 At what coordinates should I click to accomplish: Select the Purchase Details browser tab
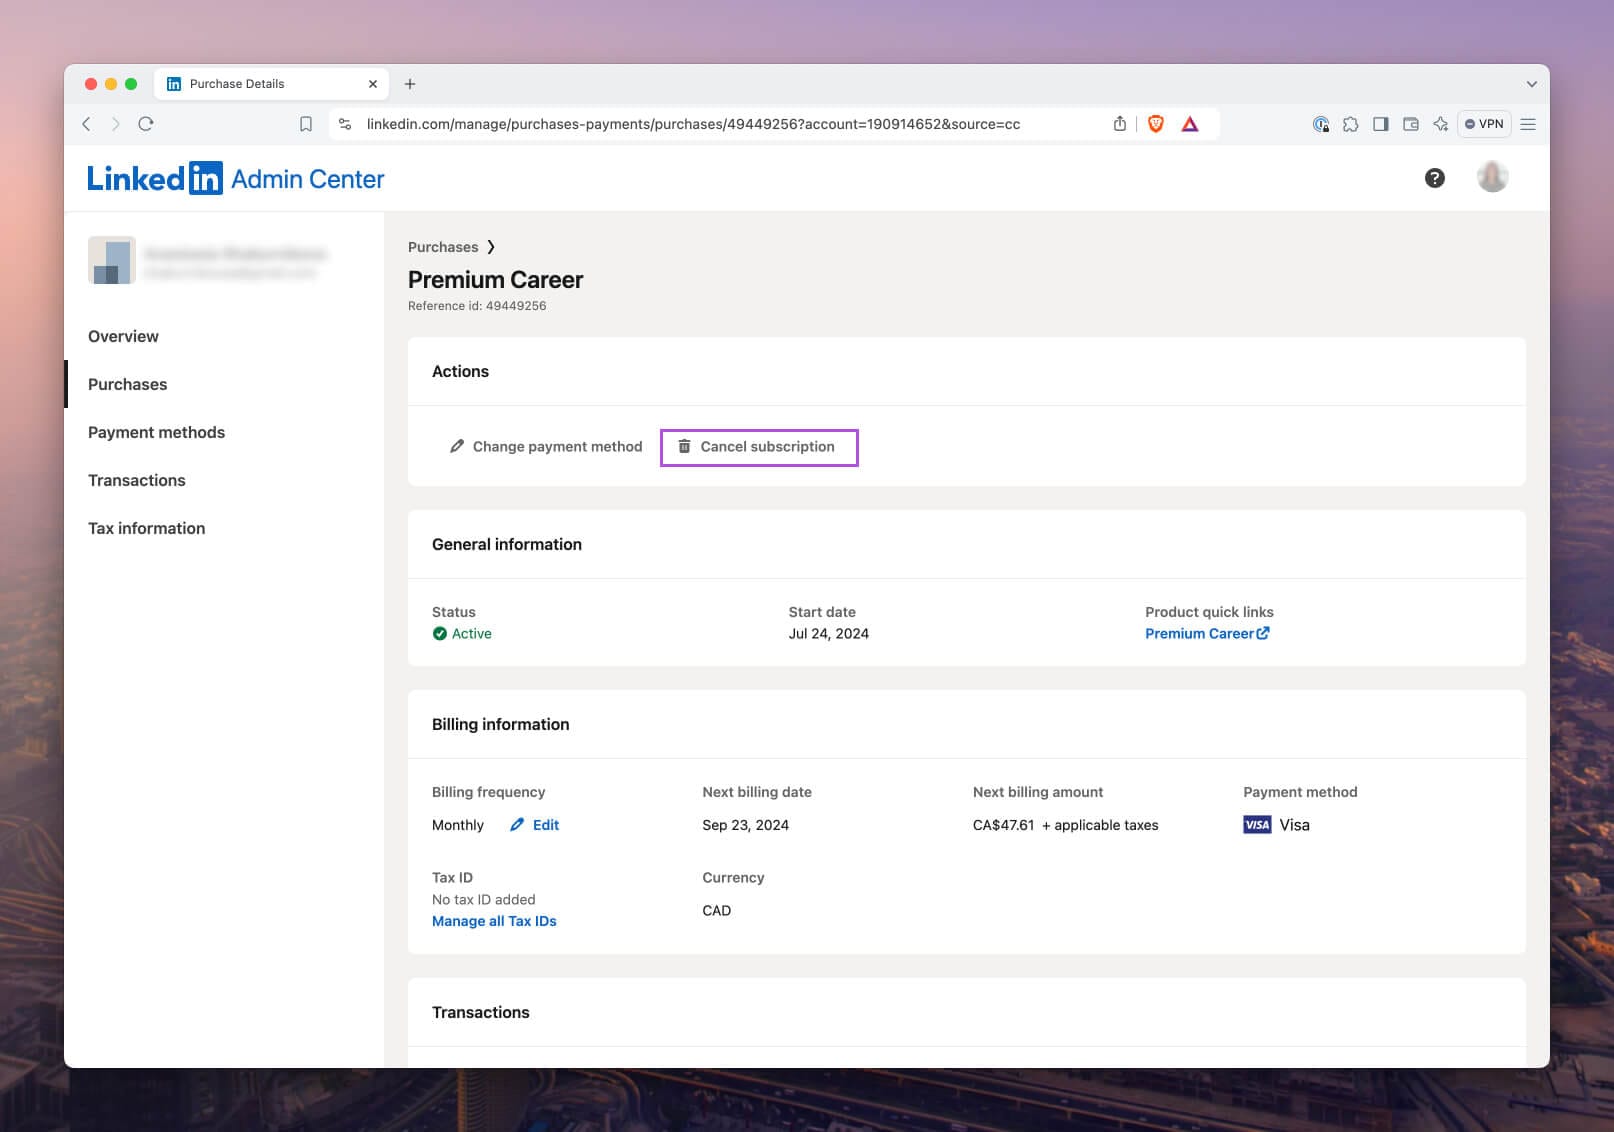coord(271,84)
